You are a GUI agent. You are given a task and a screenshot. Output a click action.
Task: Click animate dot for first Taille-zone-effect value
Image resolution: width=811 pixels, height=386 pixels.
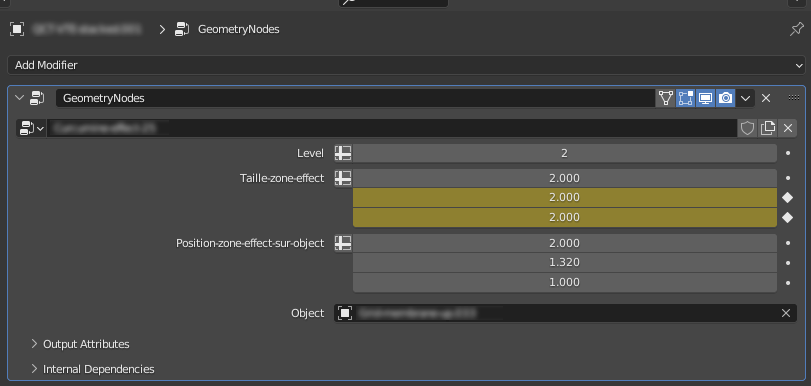point(788,178)
